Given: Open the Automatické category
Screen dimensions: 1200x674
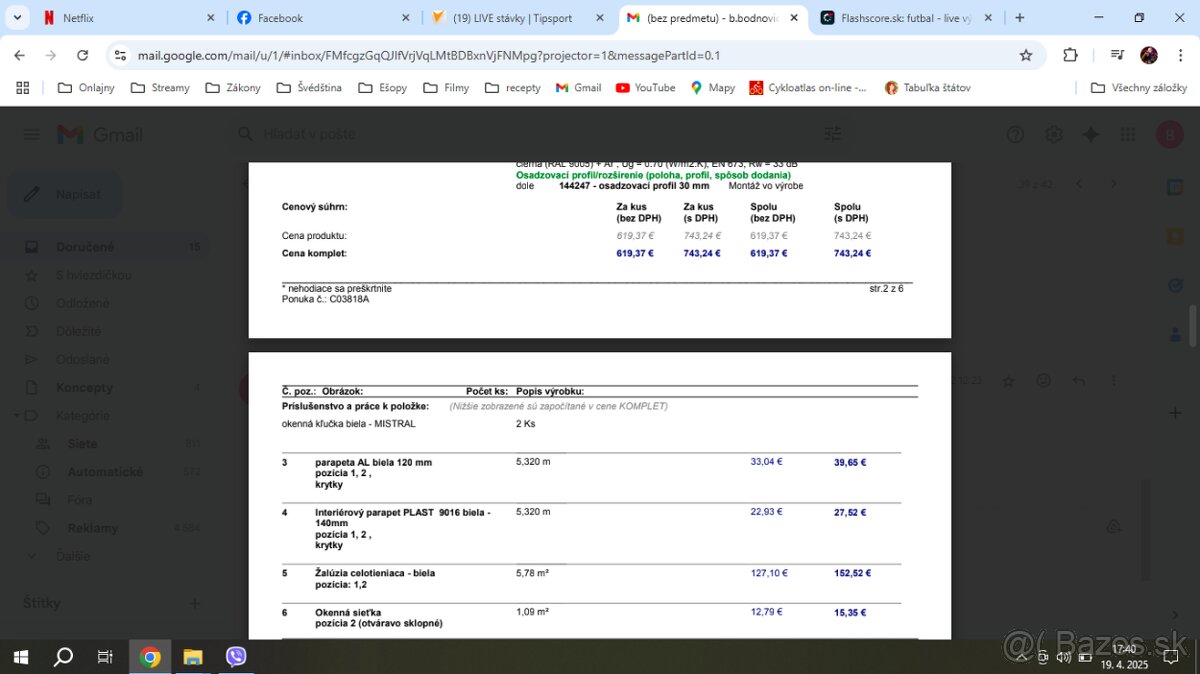Looking at the screenshot, I should click(x=105, y=471).
